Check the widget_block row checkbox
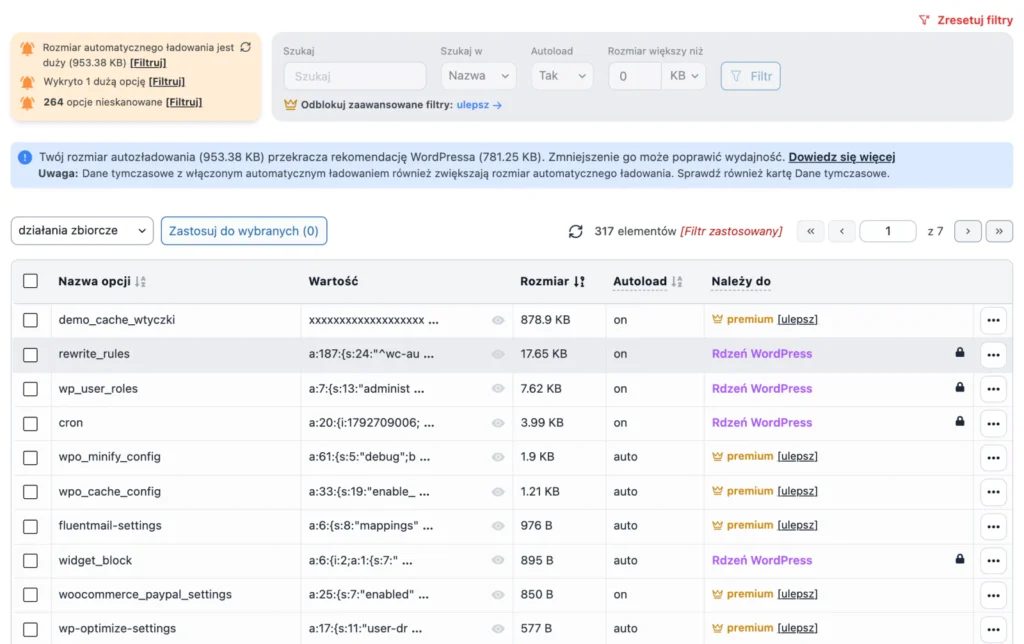 point(31,560)
